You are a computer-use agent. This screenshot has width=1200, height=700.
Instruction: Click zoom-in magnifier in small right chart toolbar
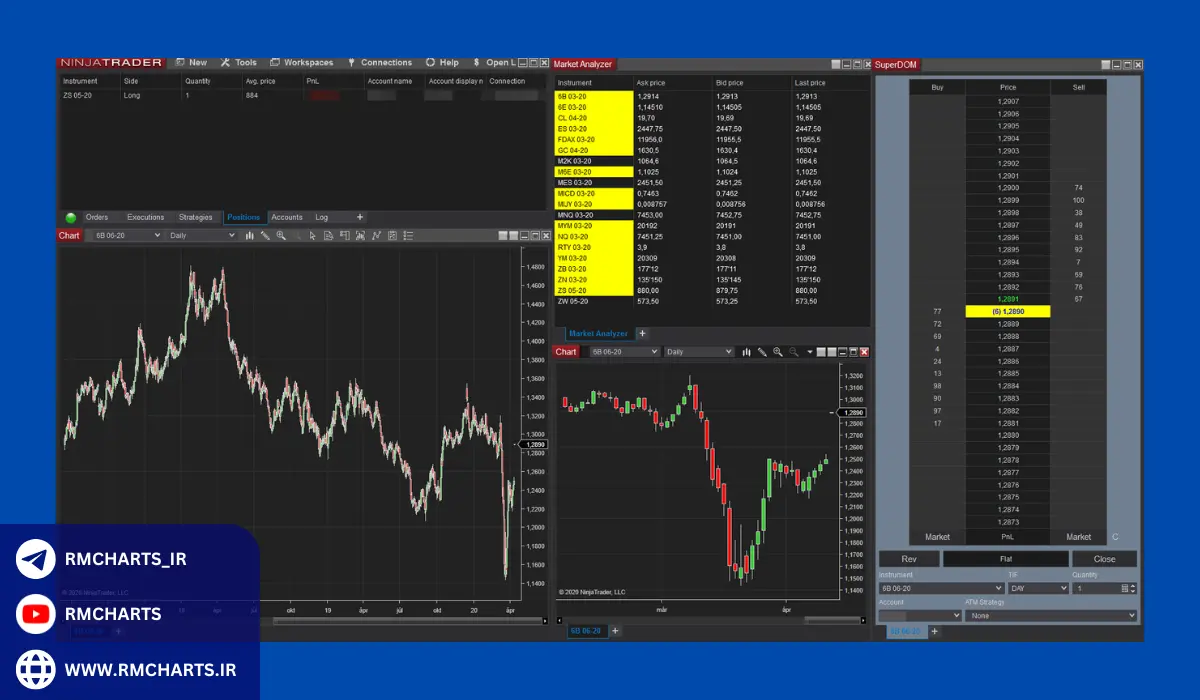(778, 352)
